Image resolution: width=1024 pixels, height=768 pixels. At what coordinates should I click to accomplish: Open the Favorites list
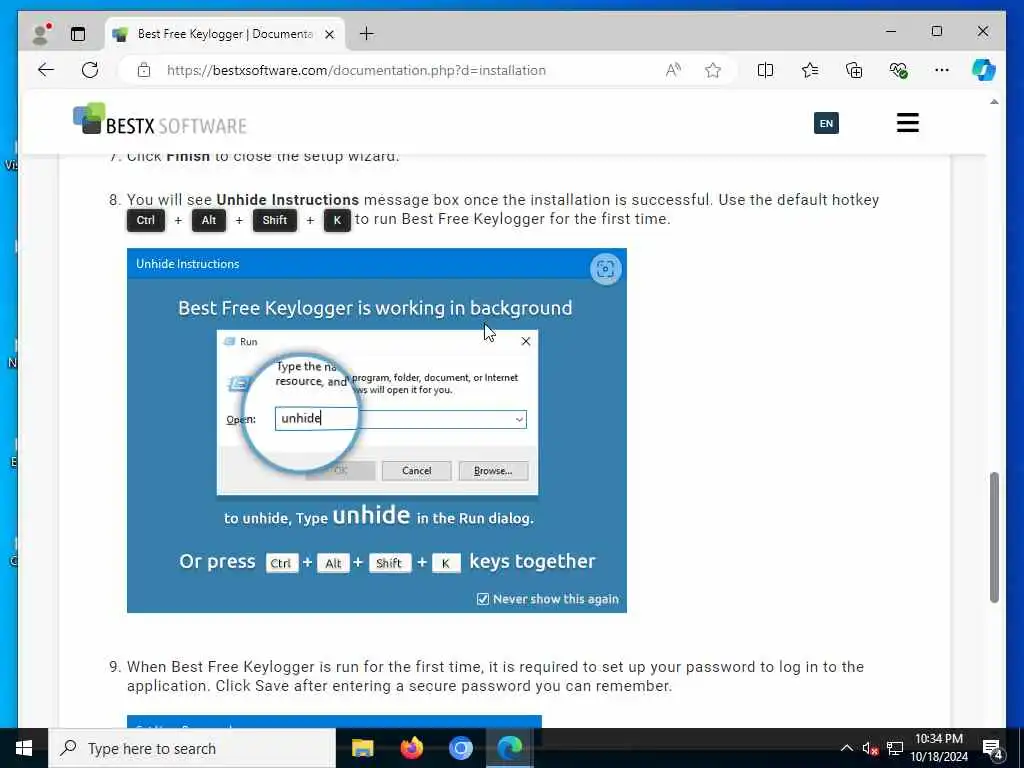click(x=810, y=70)
